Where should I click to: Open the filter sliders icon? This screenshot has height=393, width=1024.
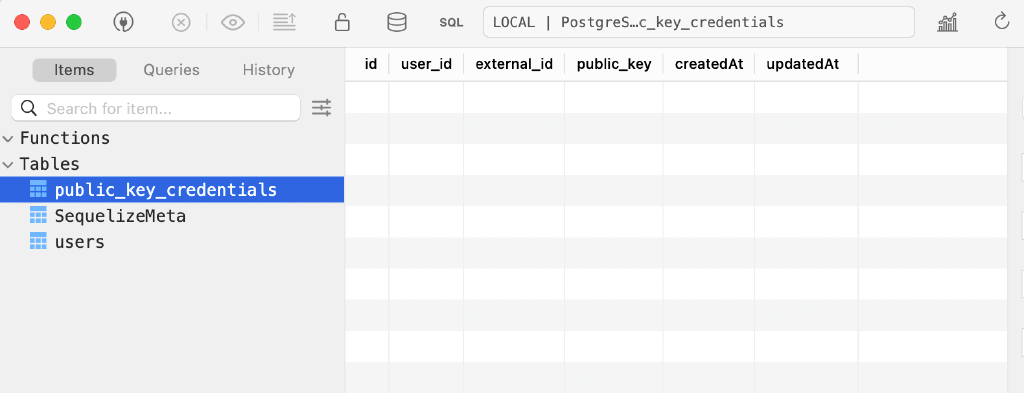(321, 108)
